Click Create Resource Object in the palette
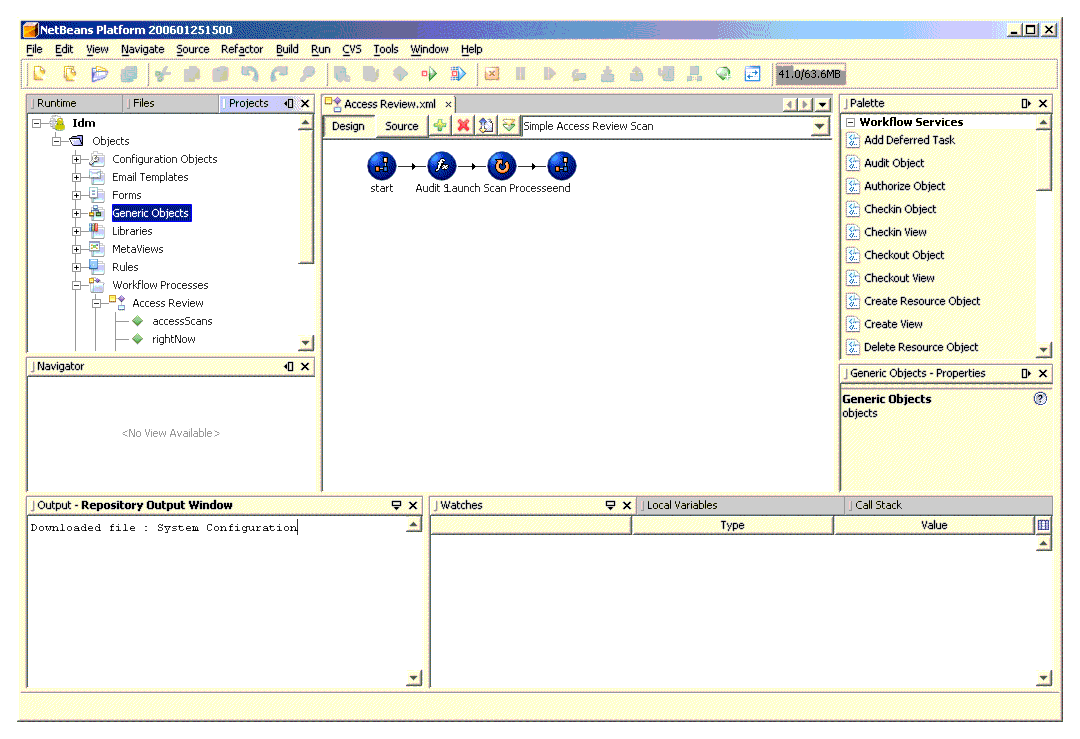 pyautogui.click(x=922, y=301)
